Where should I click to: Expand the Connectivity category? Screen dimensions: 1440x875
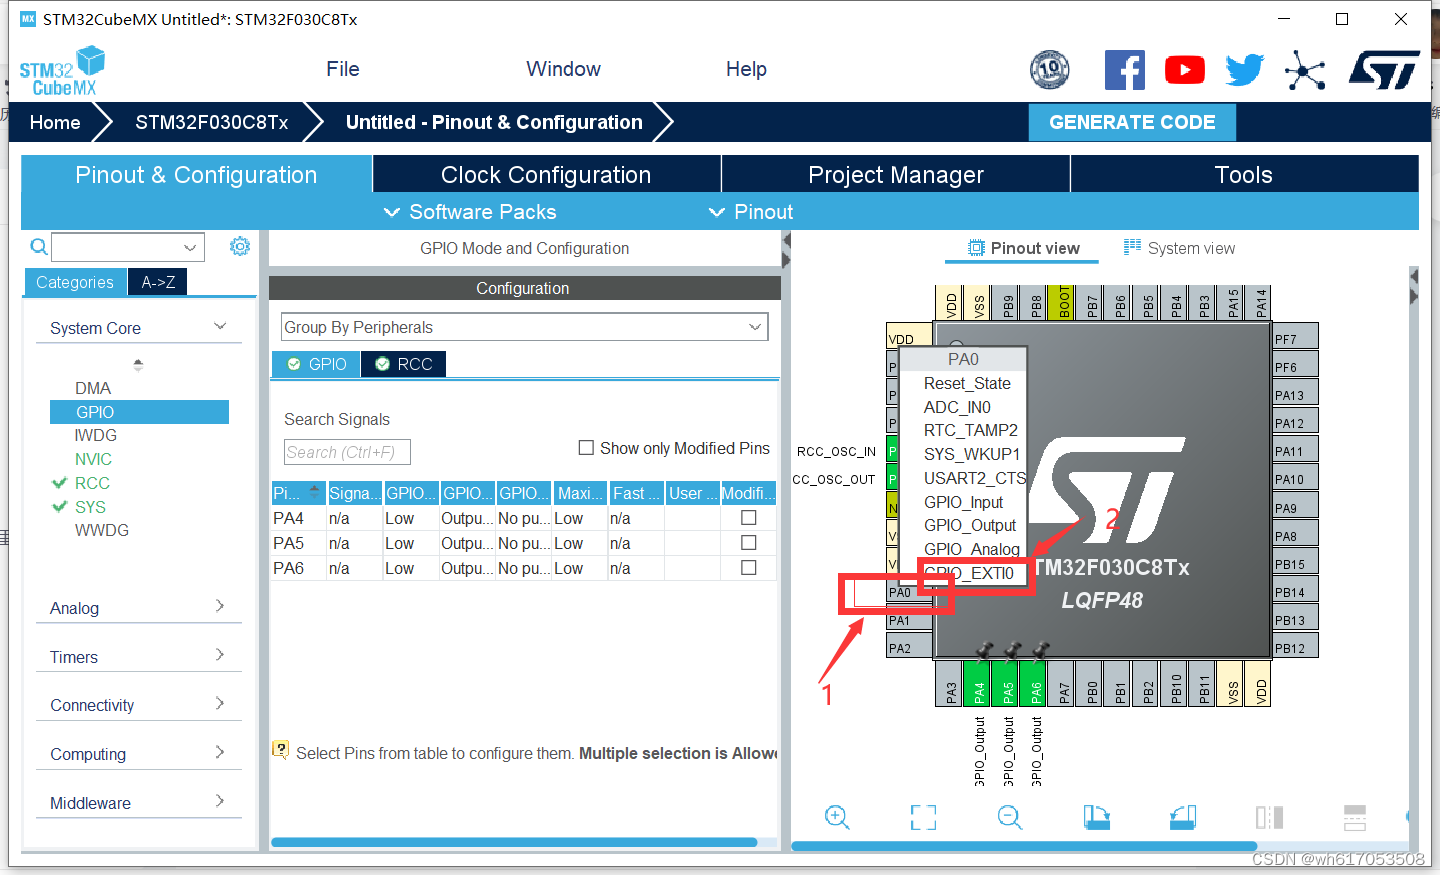point(138,705)
